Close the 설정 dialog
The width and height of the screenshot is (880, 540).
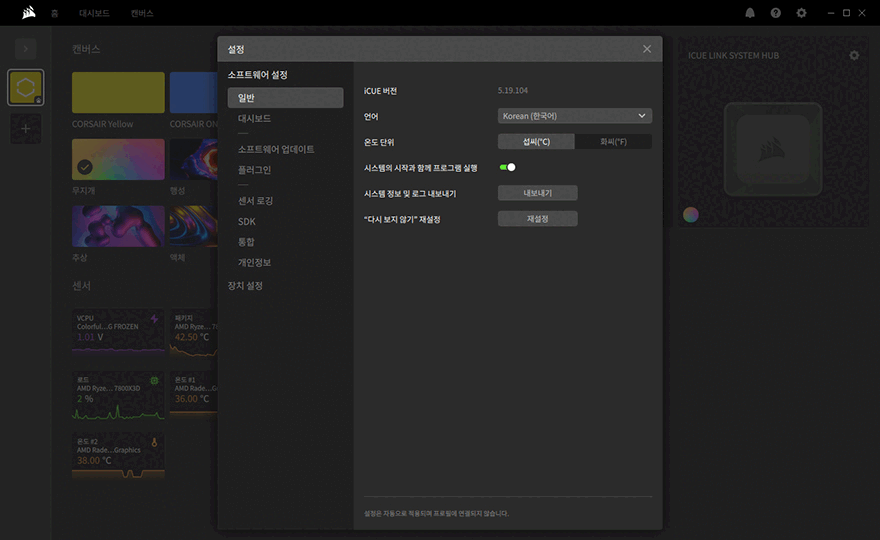[x=647, y=49]
